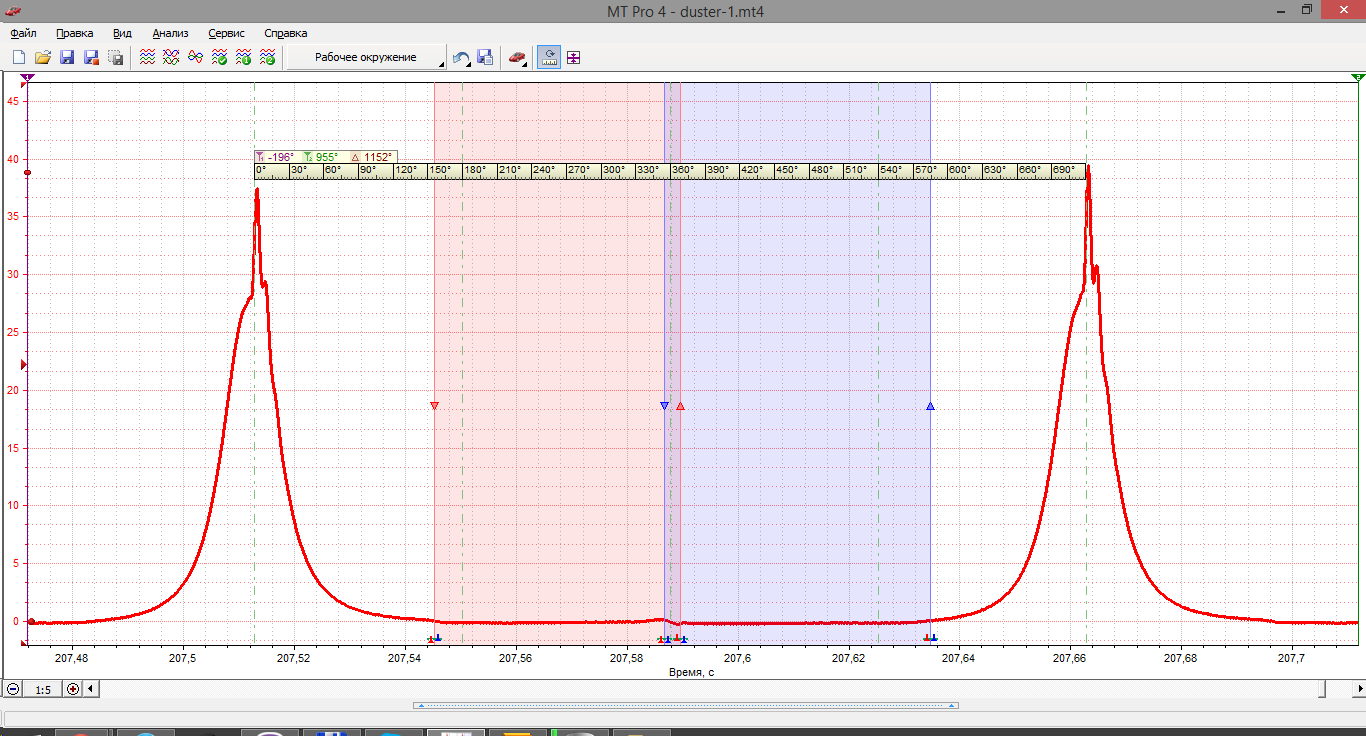The height and width of the screenshot is (736, 1366).
Task: Click the 540° tick on the degree ruler
Action: tap(891, 170)
